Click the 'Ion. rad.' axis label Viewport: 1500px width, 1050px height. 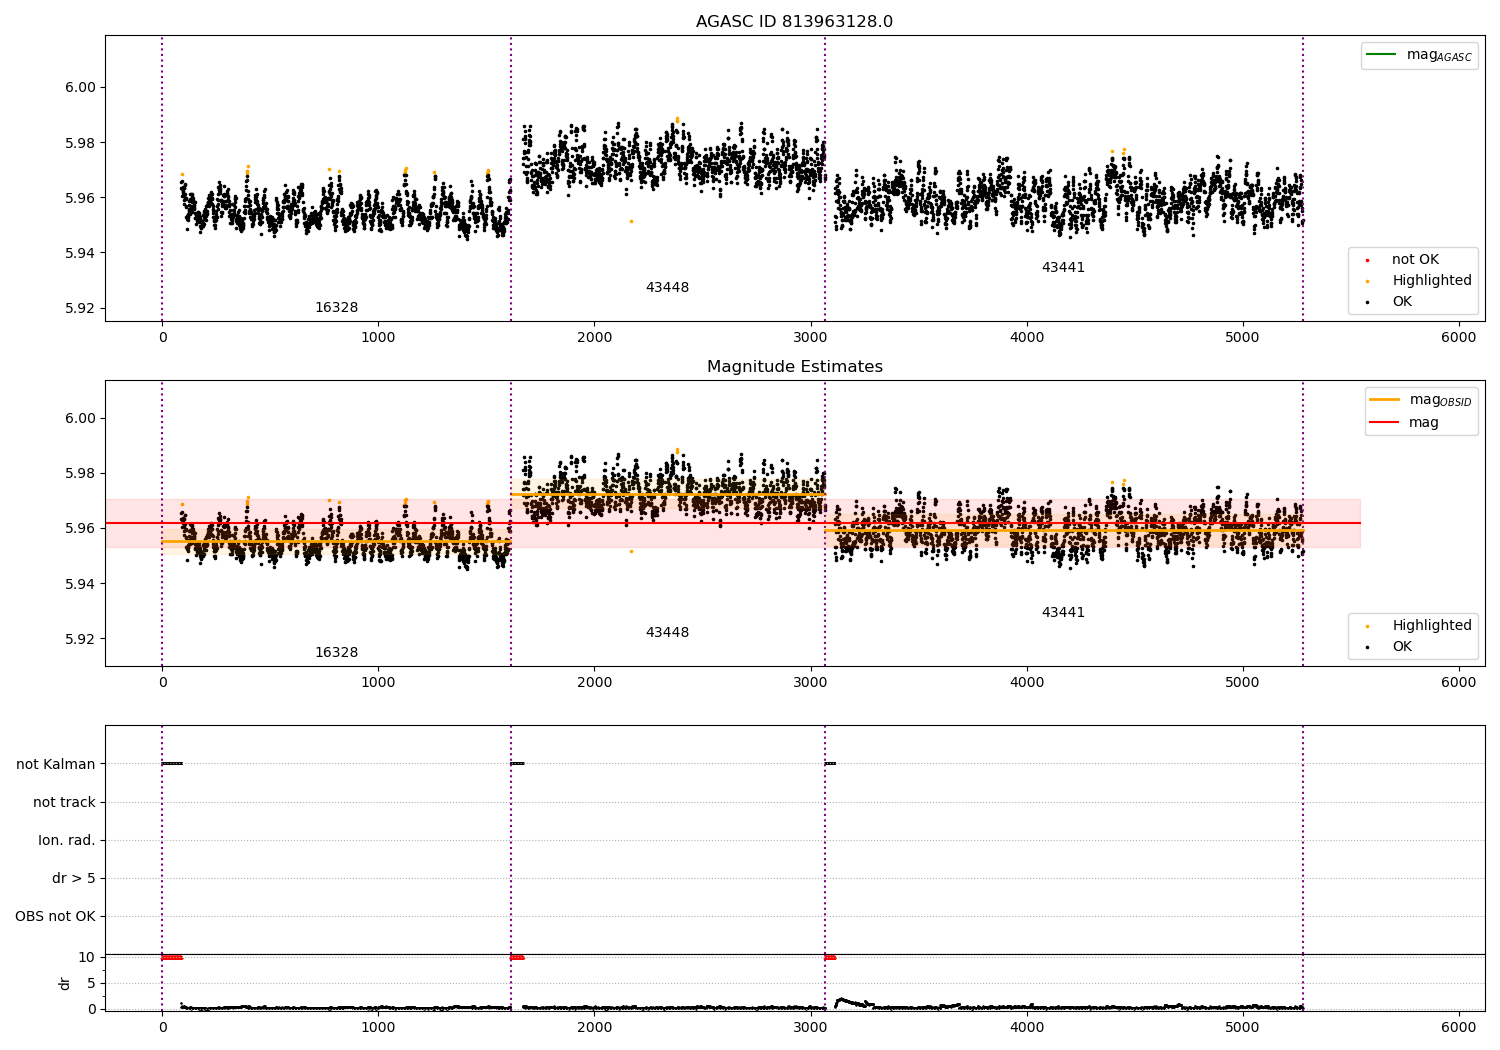pyautogui.click(x=67, y=841)
